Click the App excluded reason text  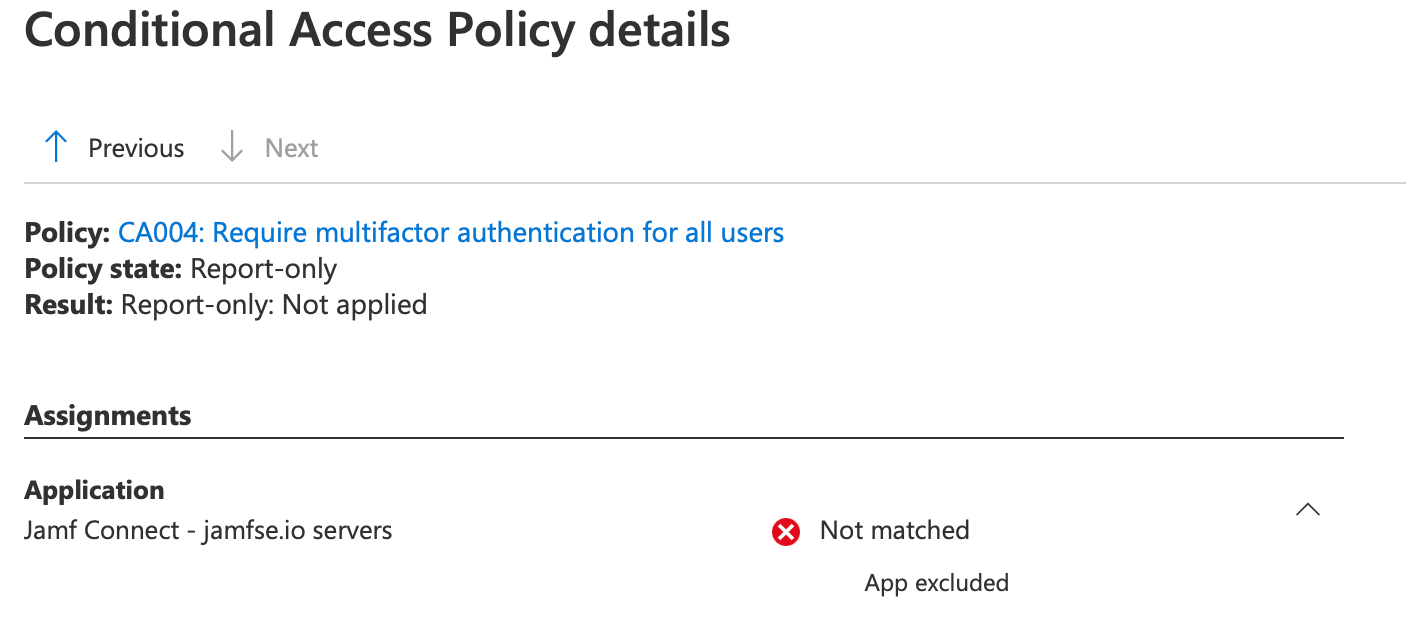click(x=937, y=583)
